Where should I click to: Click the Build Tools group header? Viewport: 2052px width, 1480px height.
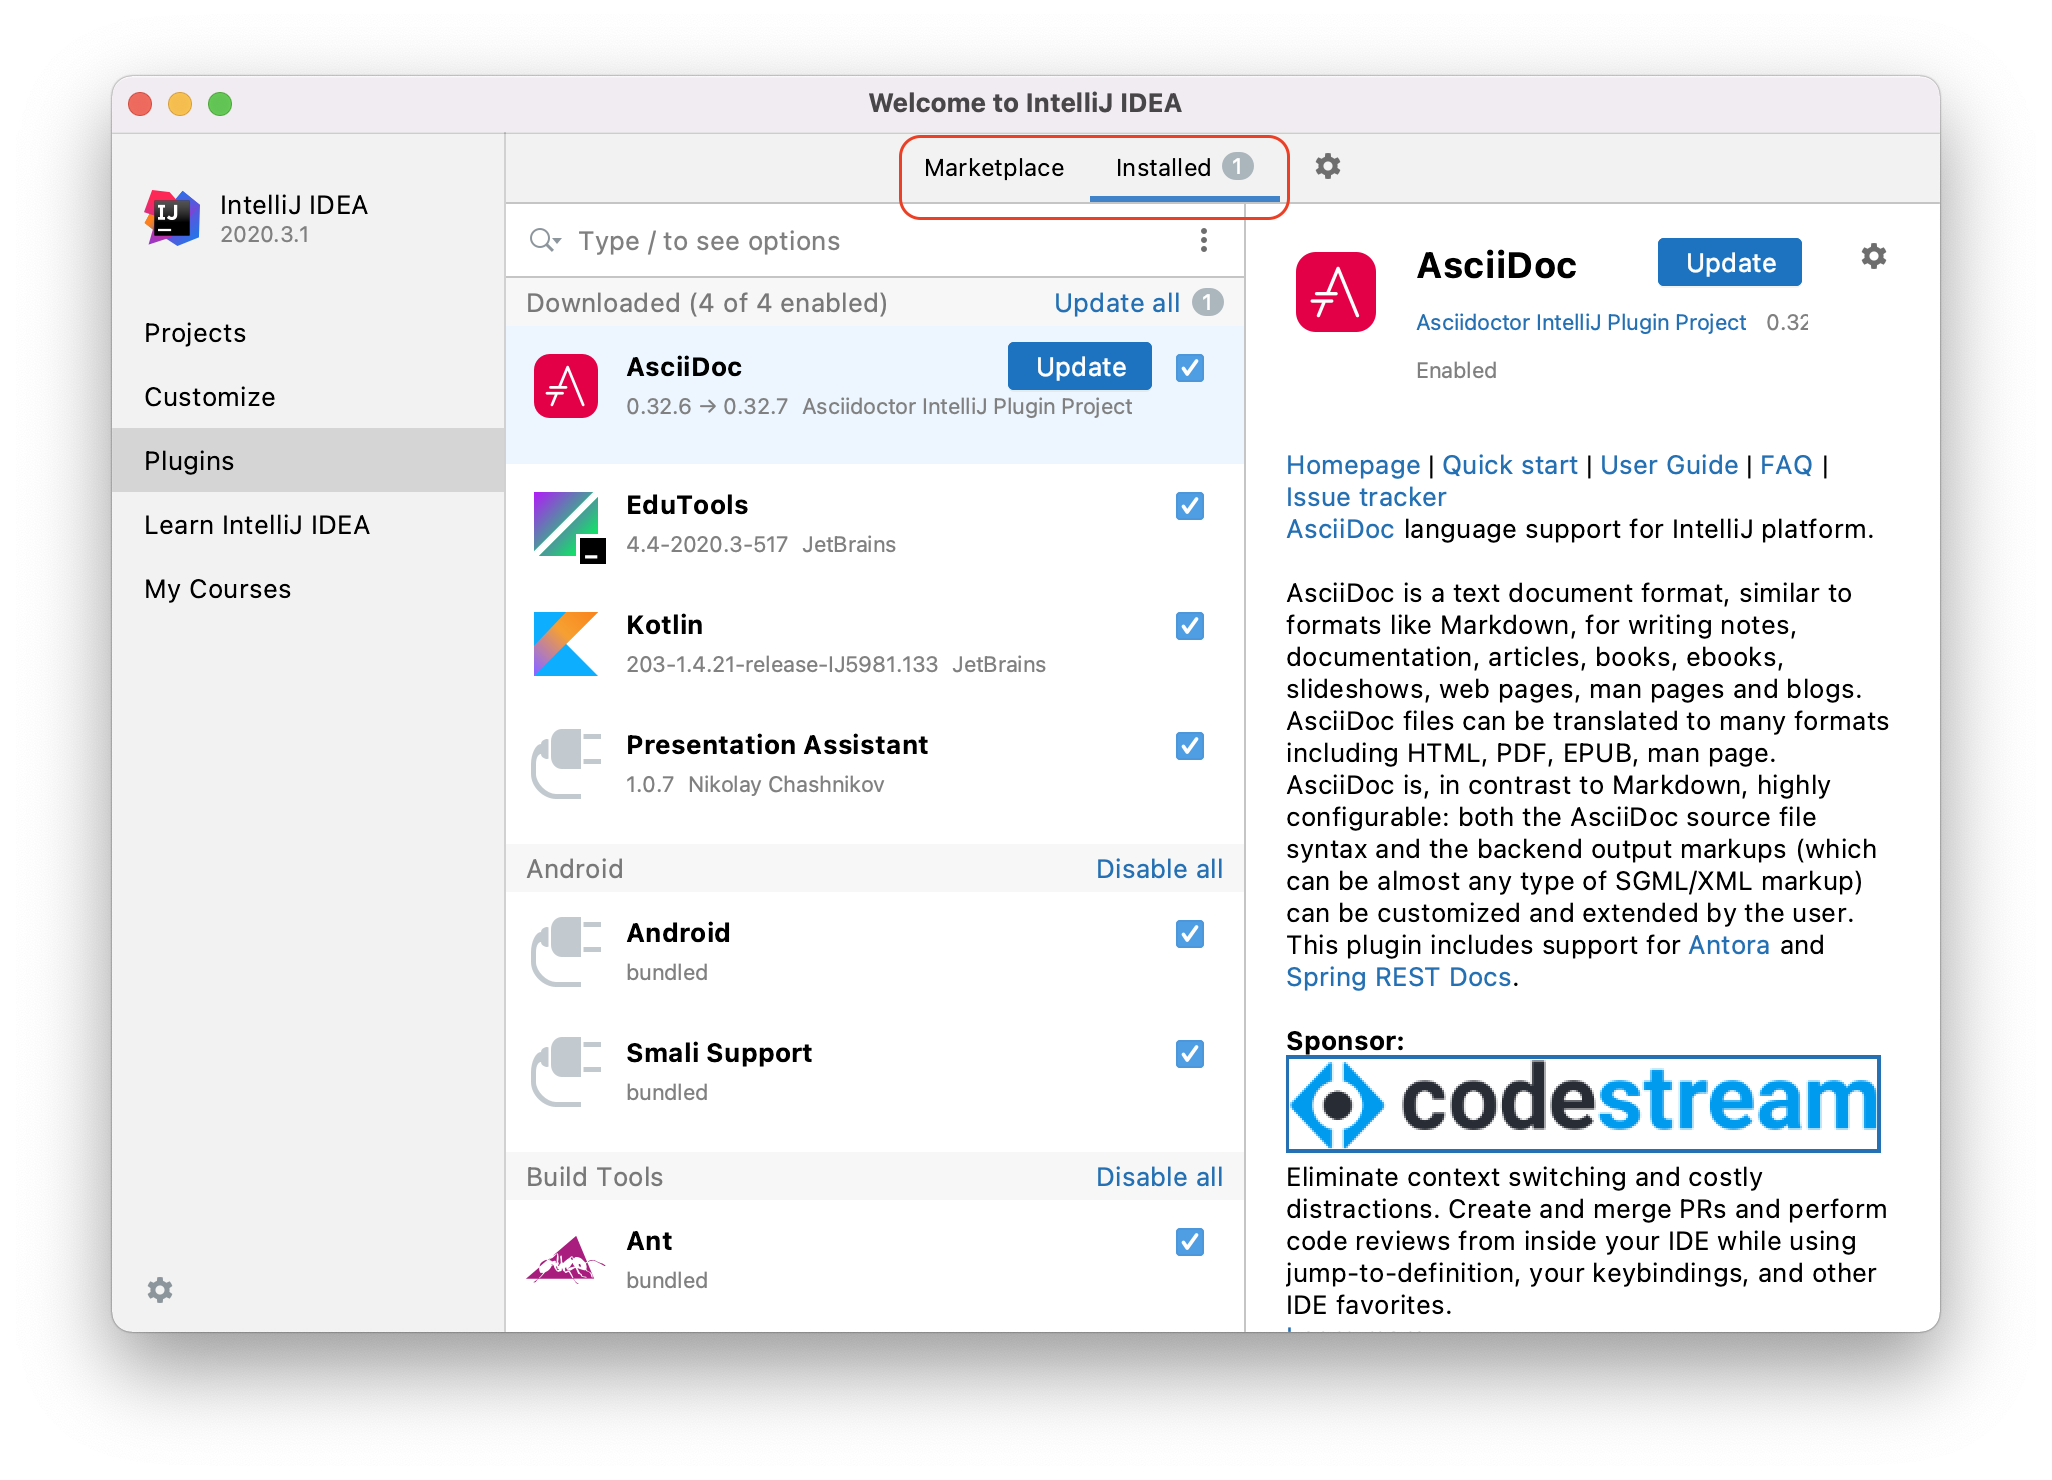(595, 1177)
